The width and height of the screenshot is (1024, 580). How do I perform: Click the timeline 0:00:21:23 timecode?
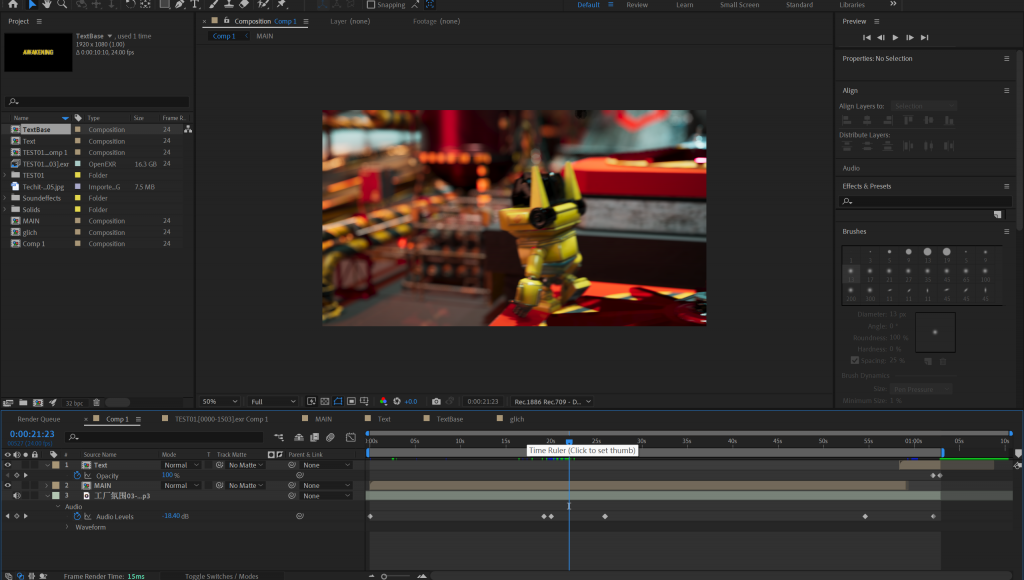click(x=32, y=434)
